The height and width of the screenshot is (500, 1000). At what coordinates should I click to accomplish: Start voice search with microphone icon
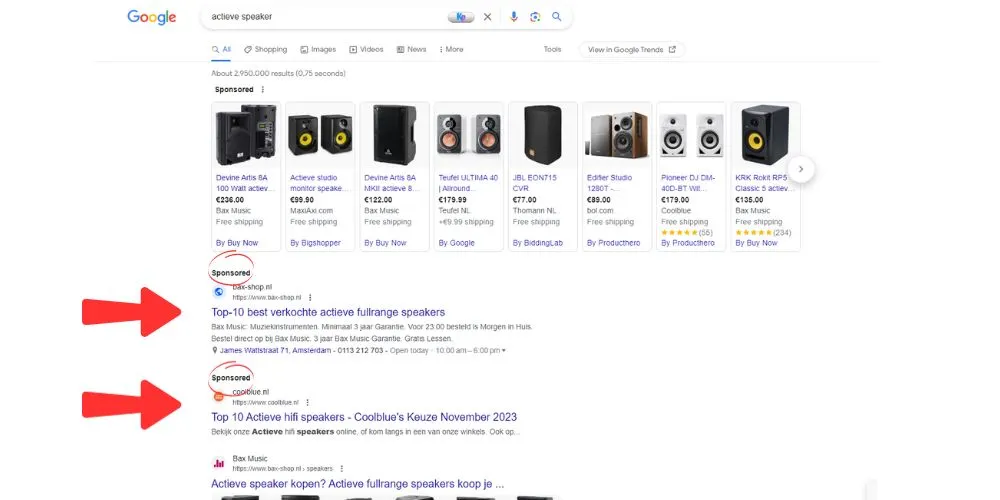click(x=513, y=17)
